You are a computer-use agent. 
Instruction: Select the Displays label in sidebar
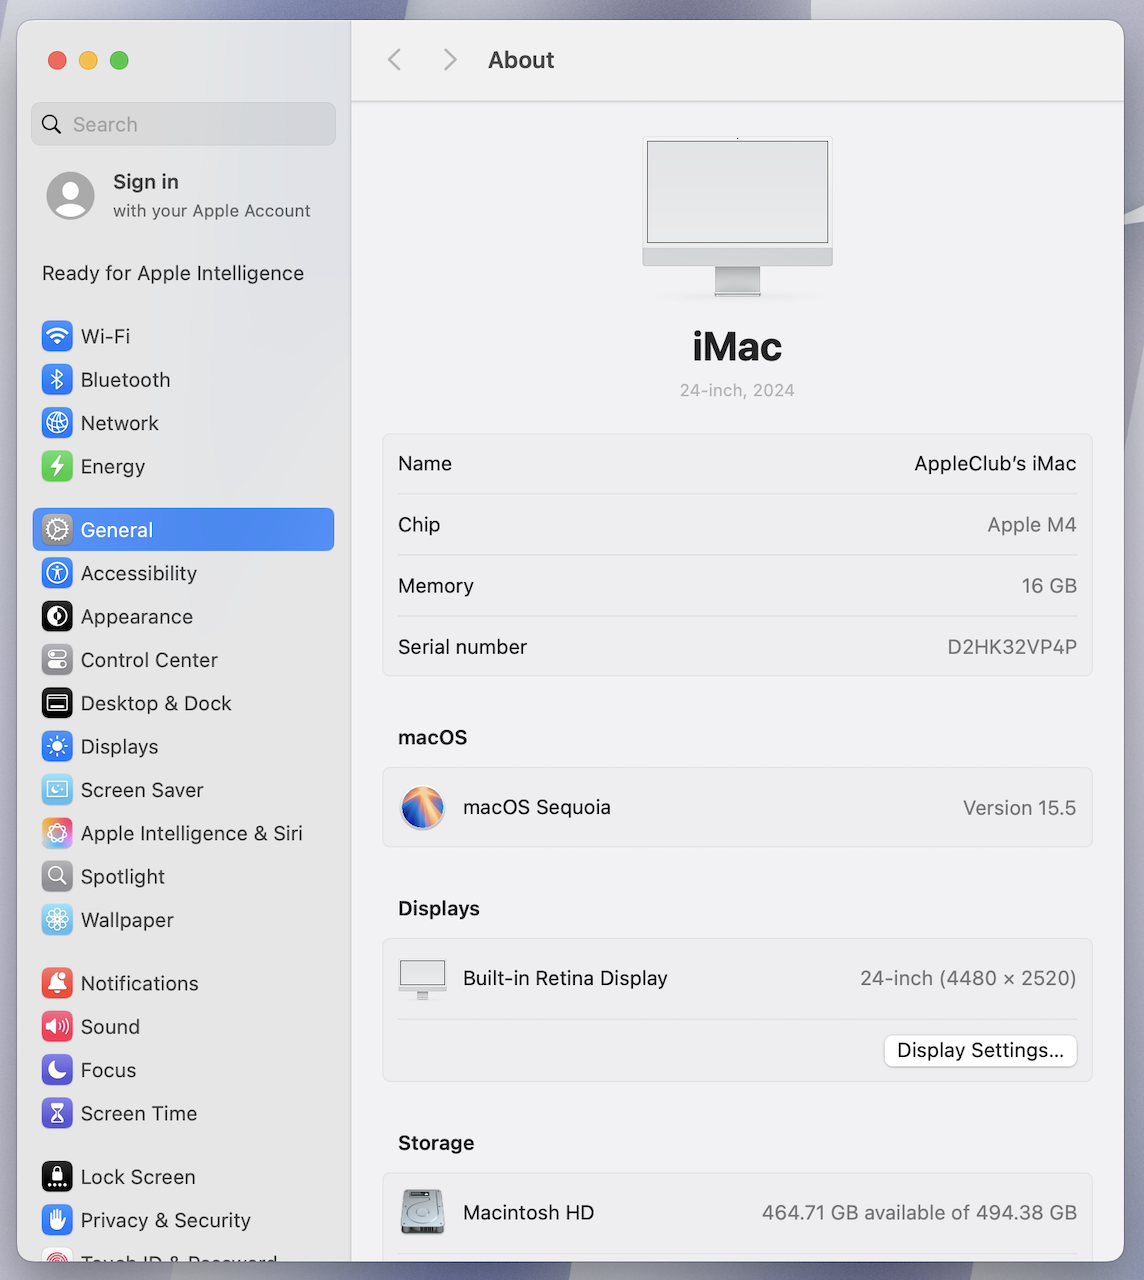pyautogui.click(x=120, y=746)
